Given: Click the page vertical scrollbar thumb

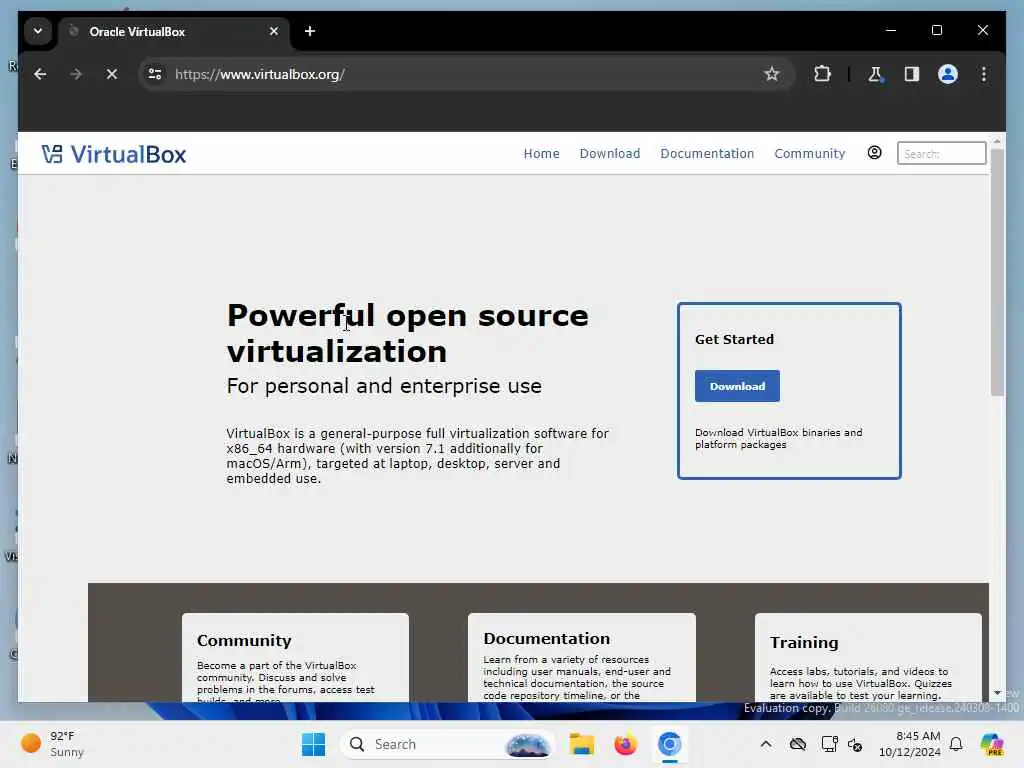Looking at the screenshot, I should point(997,272).
